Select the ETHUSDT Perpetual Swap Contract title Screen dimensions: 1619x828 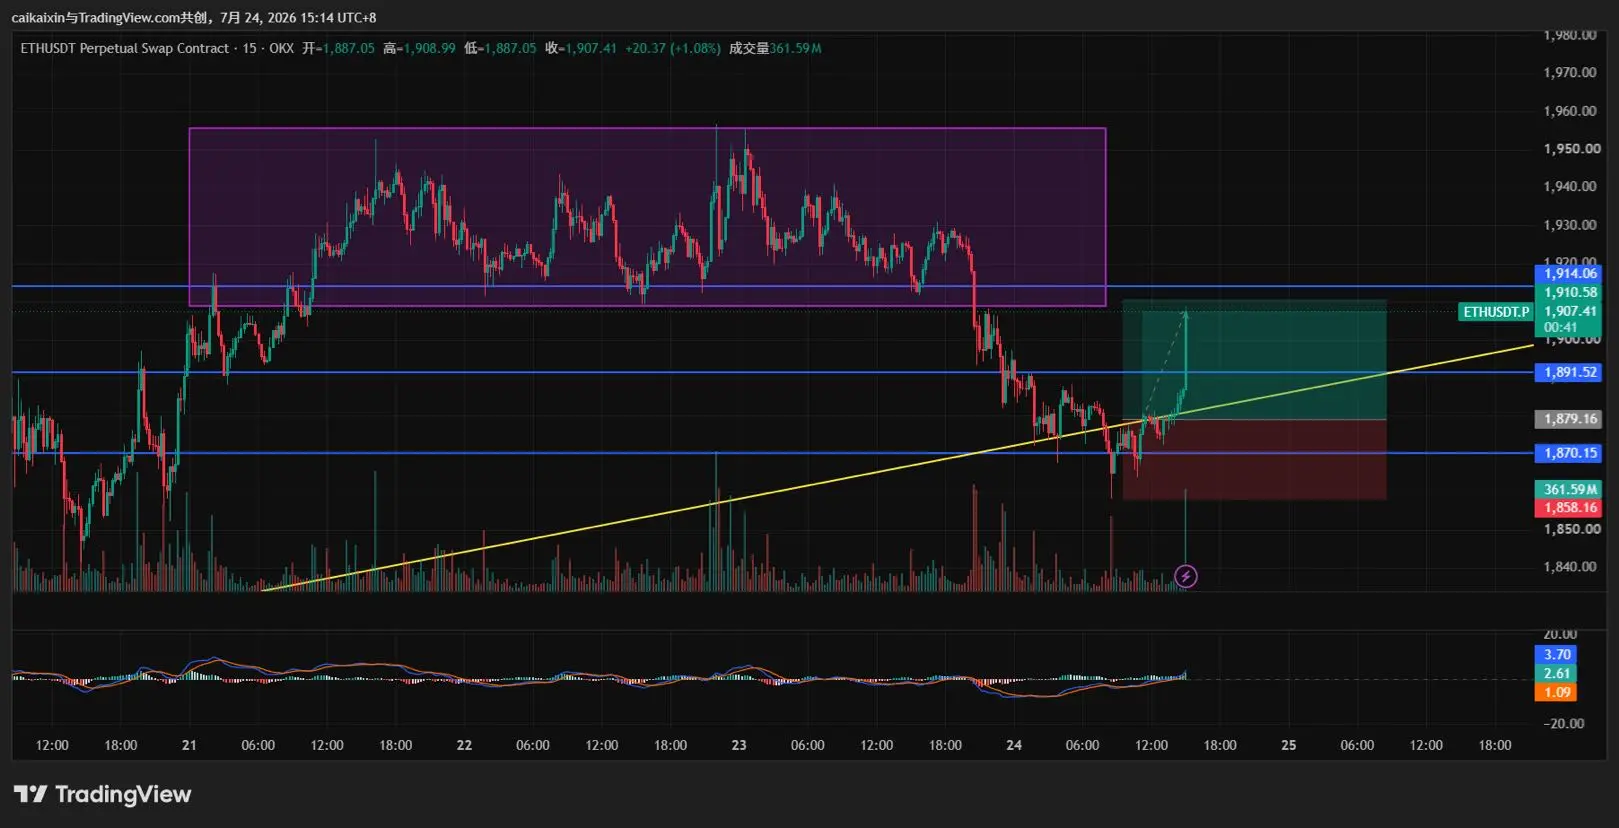pos(125,48)
